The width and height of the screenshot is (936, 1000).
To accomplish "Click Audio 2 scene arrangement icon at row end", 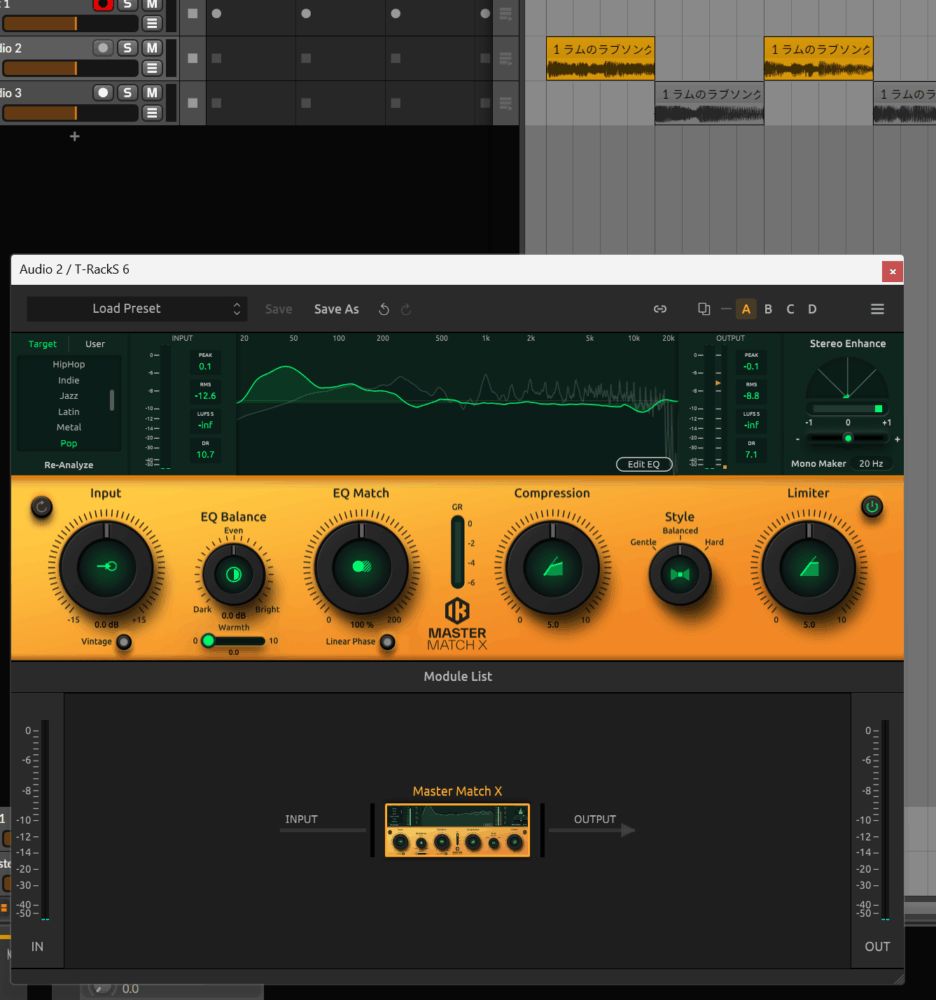I will [x=506, y=59].
